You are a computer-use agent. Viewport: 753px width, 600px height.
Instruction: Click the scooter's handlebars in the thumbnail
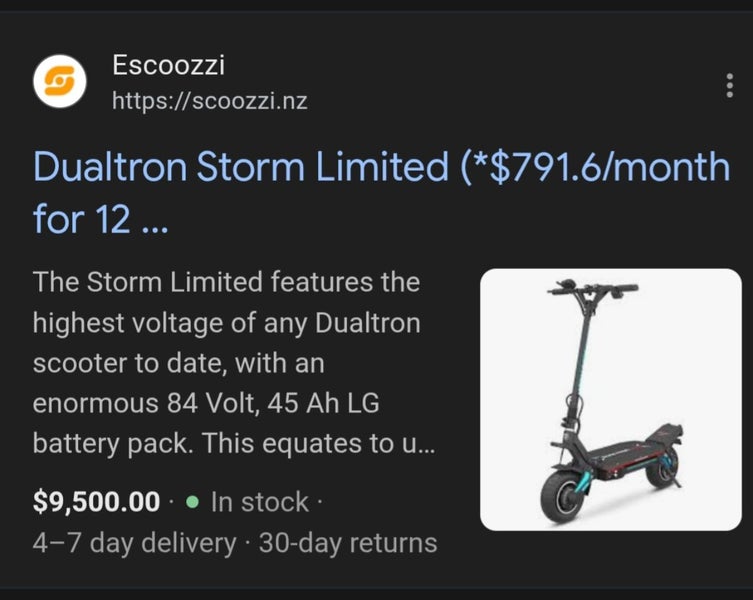pos(592,289)
